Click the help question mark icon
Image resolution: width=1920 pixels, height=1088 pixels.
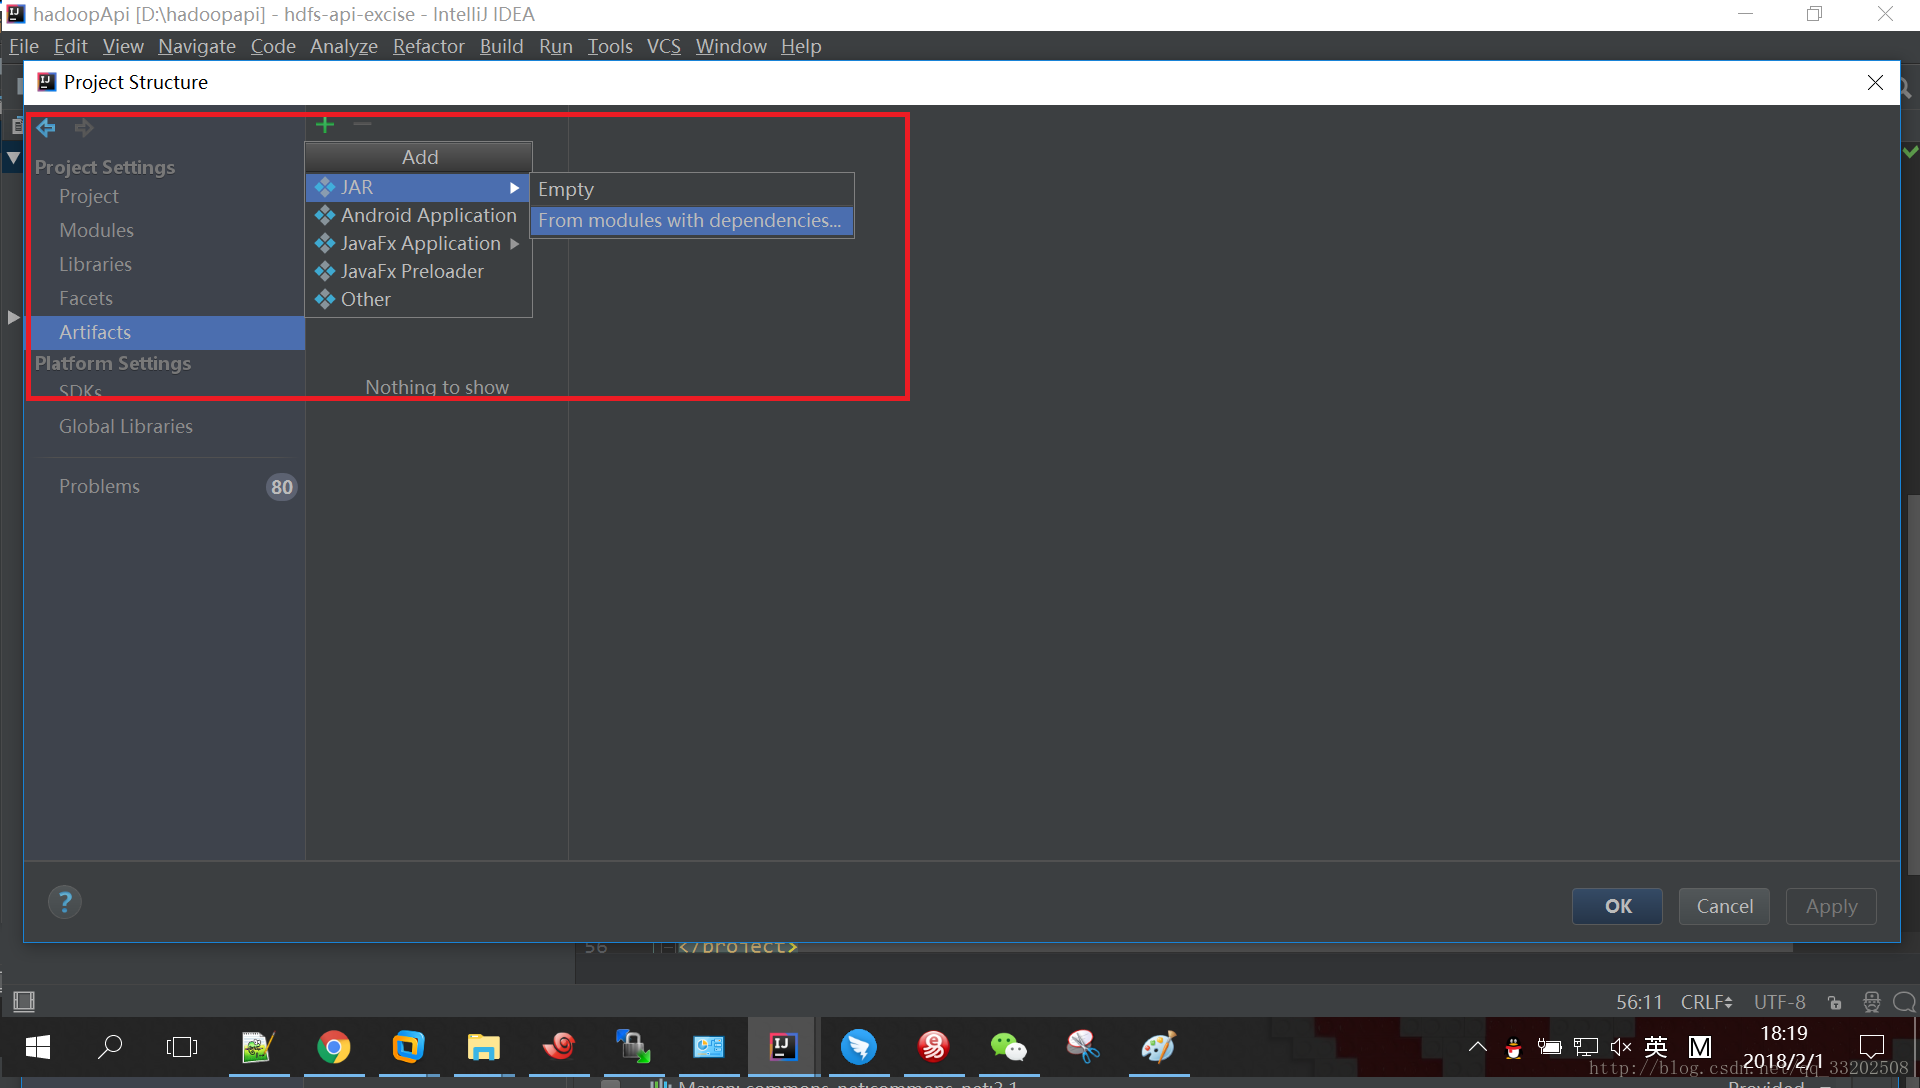click(65, 903)
